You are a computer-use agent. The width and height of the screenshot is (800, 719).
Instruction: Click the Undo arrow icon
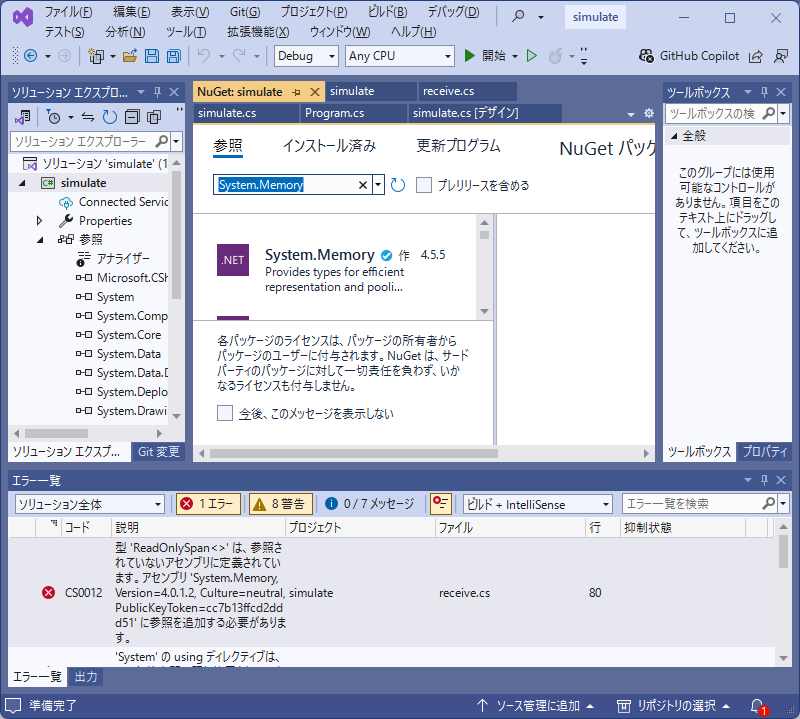point(204,56)
